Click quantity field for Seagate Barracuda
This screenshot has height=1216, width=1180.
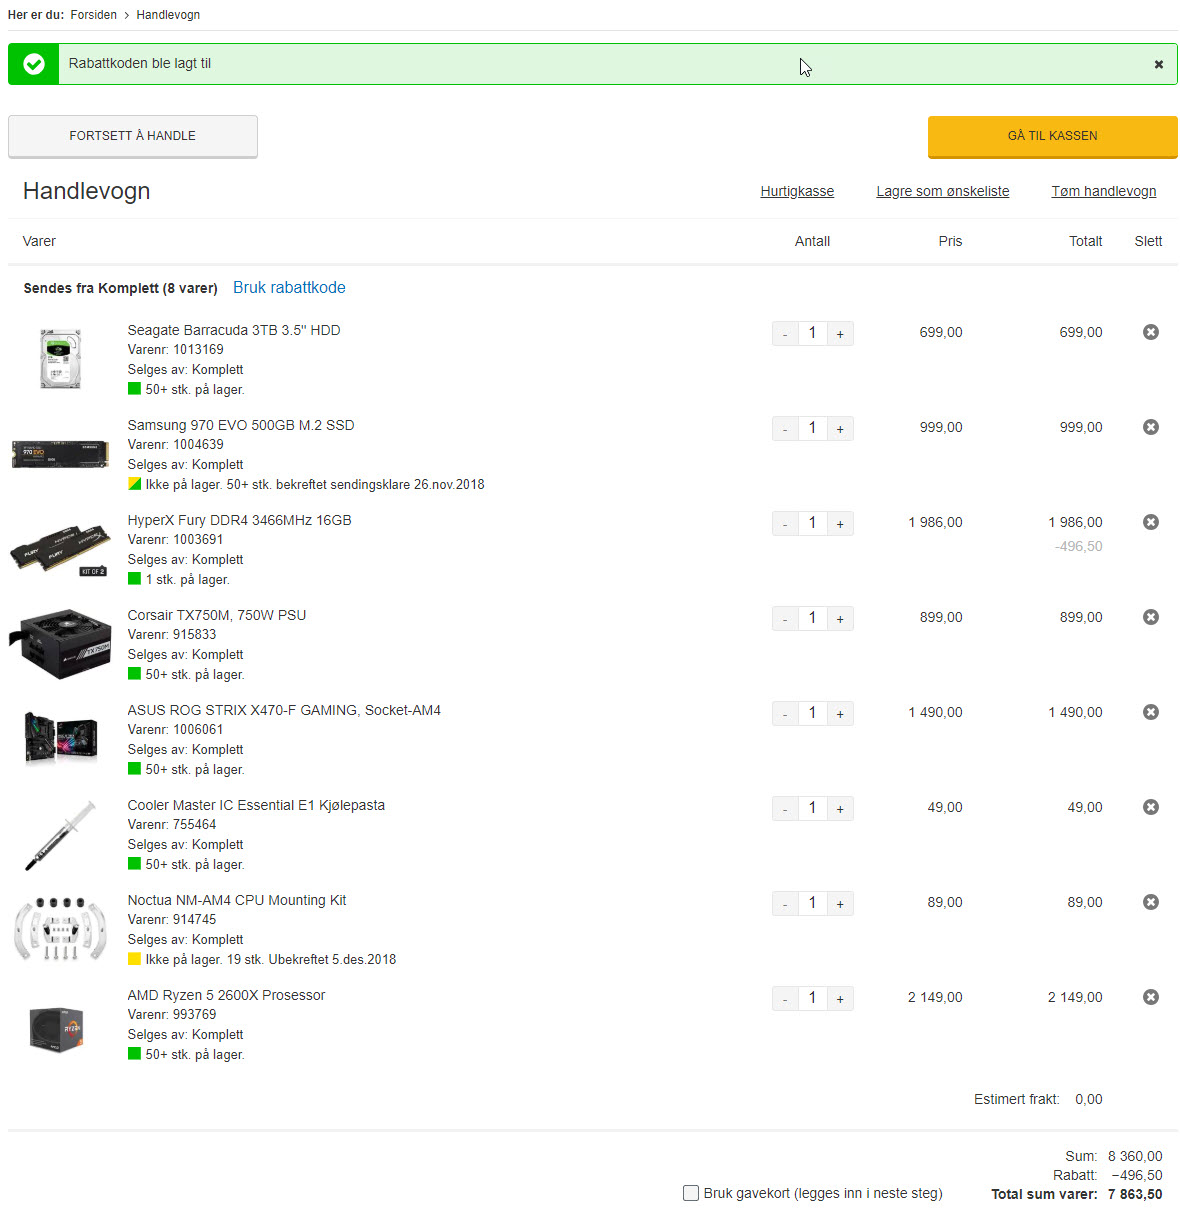tap(812, 334)
